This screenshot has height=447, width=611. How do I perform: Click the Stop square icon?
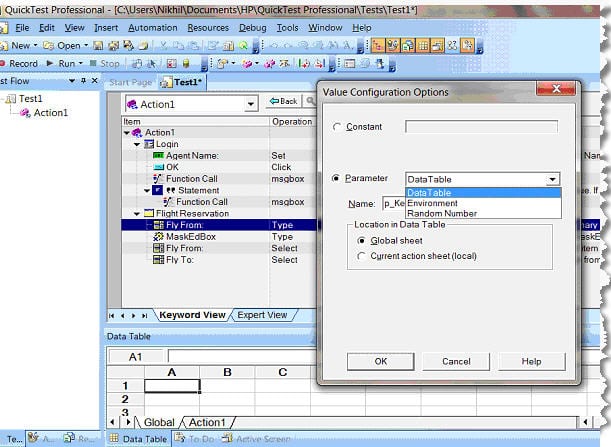click(x=93, y=63)
